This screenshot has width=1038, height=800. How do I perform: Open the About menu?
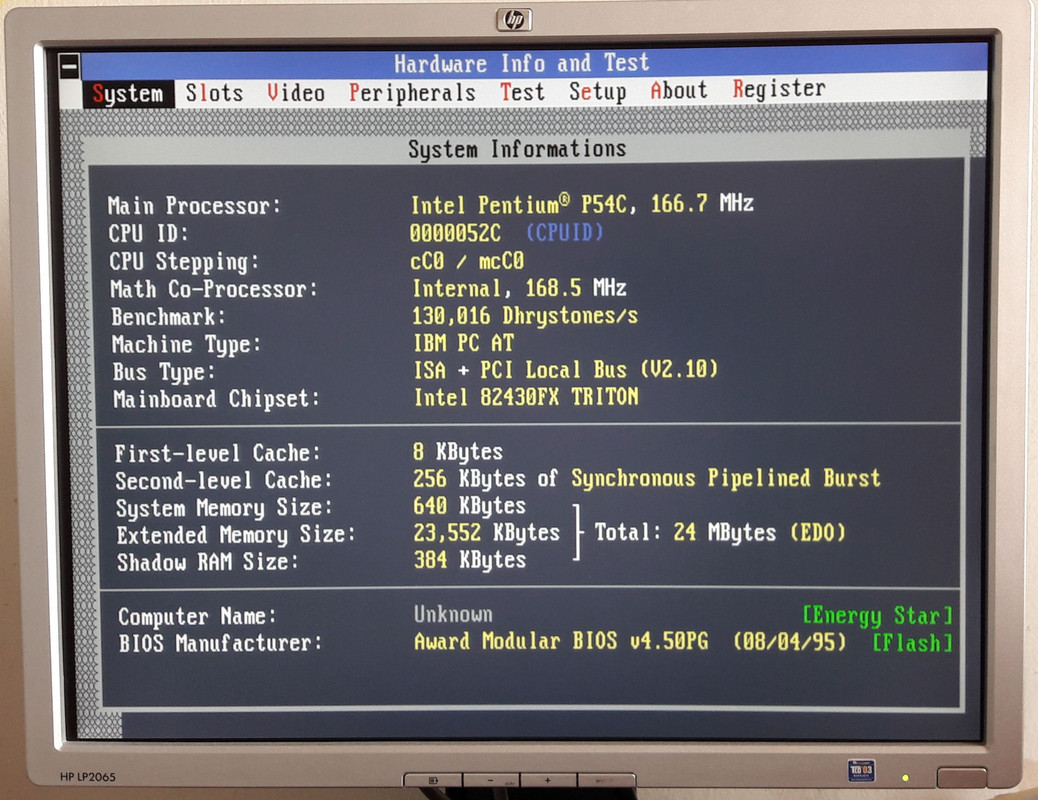679,89
